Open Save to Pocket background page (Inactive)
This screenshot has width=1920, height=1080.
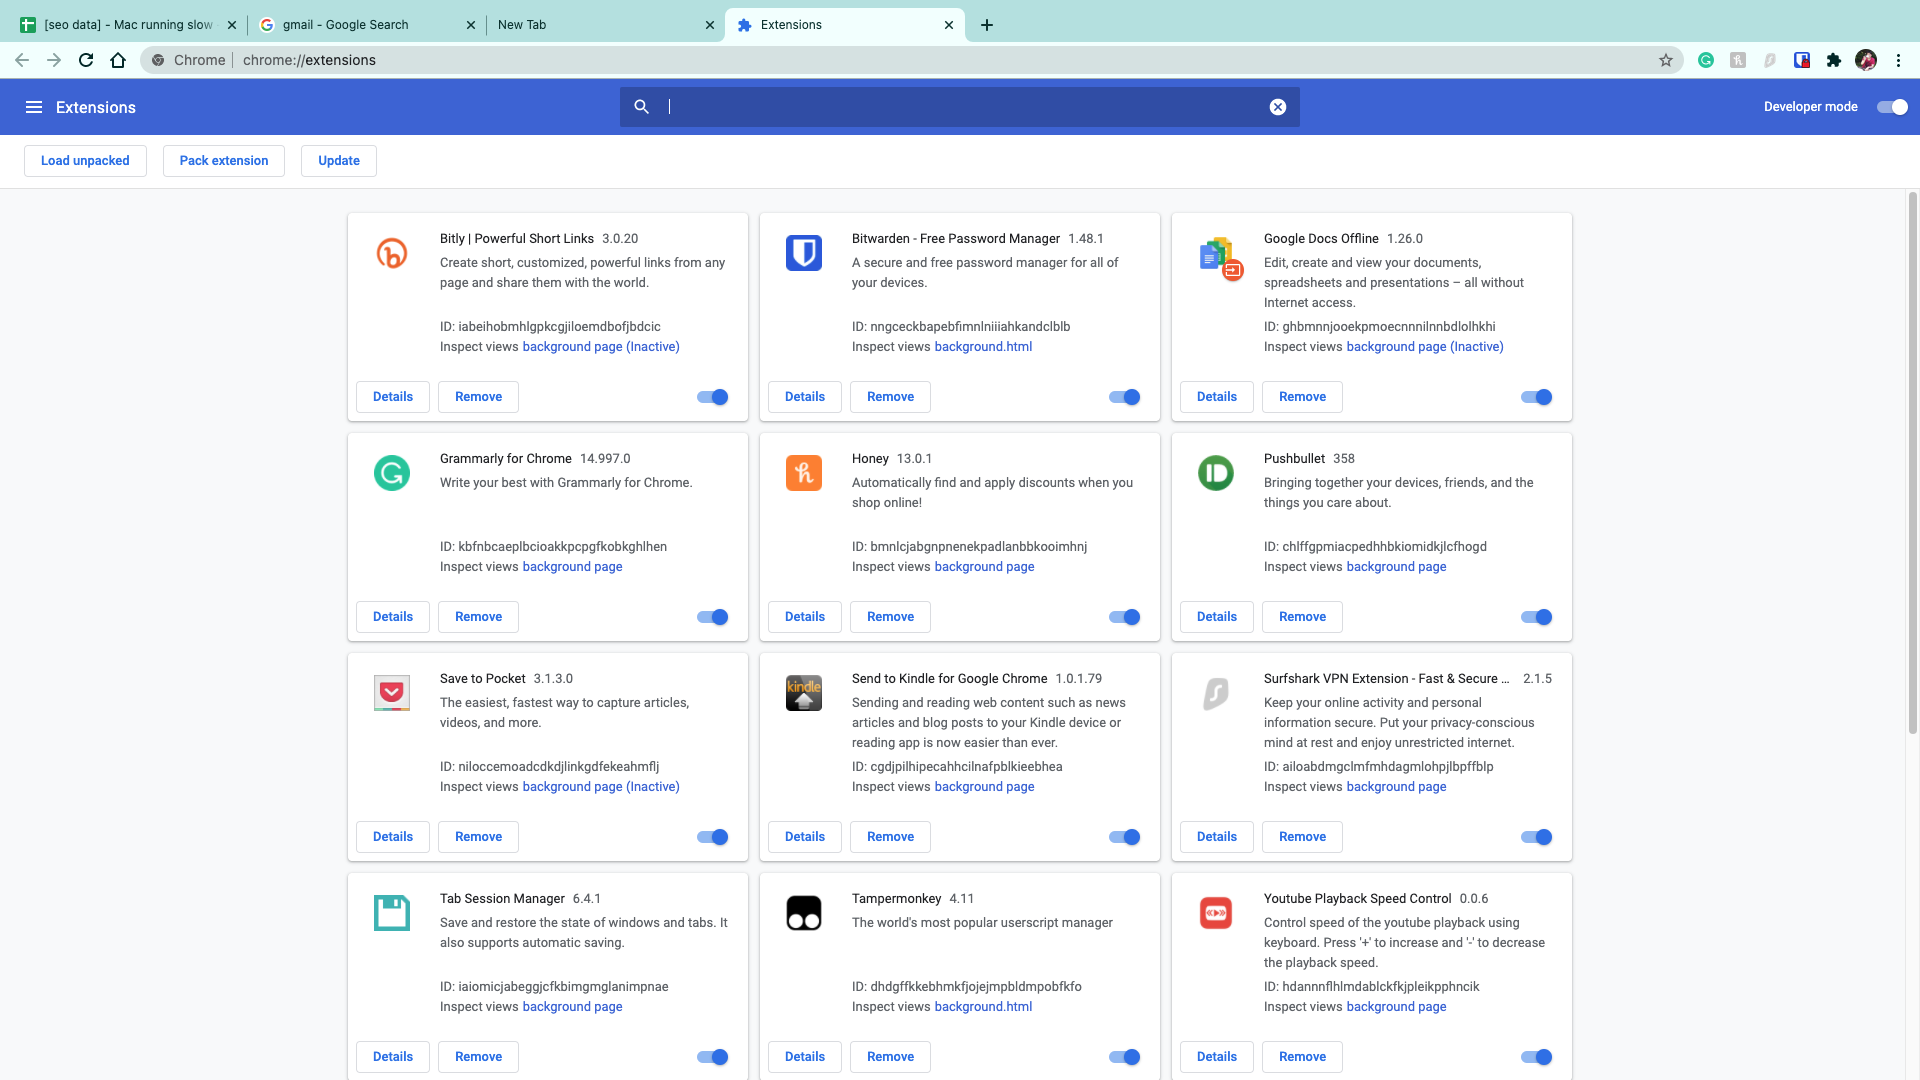(601, 787)
